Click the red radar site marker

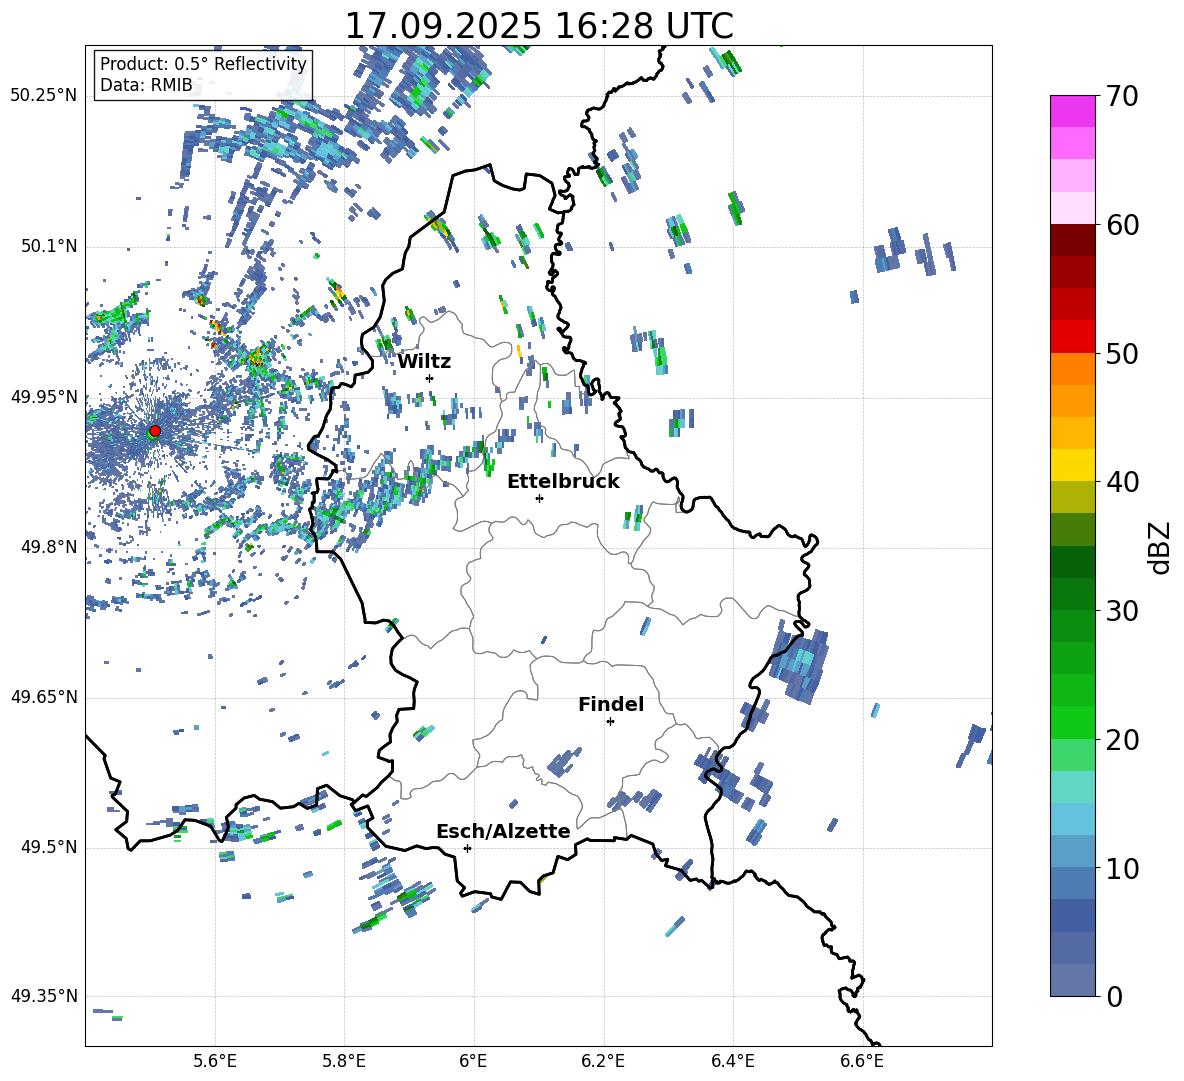coord(155,431)
